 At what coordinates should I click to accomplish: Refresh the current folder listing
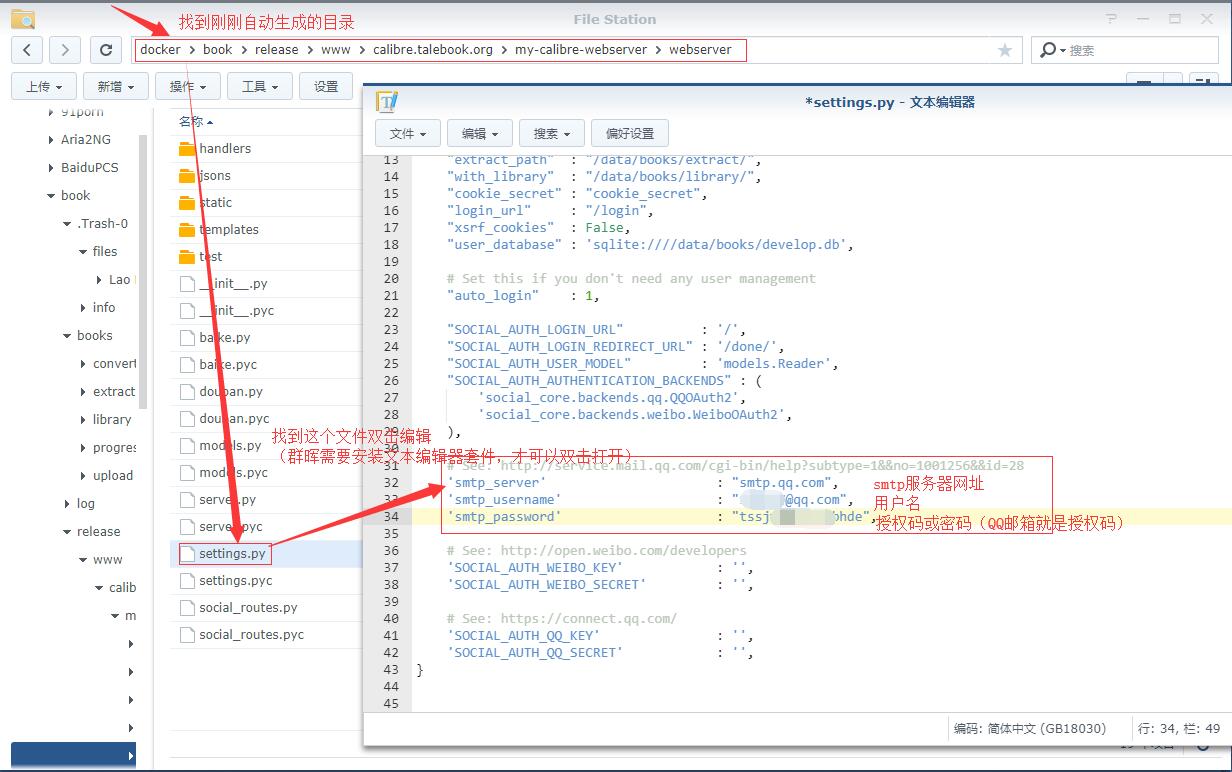point(106,50)
